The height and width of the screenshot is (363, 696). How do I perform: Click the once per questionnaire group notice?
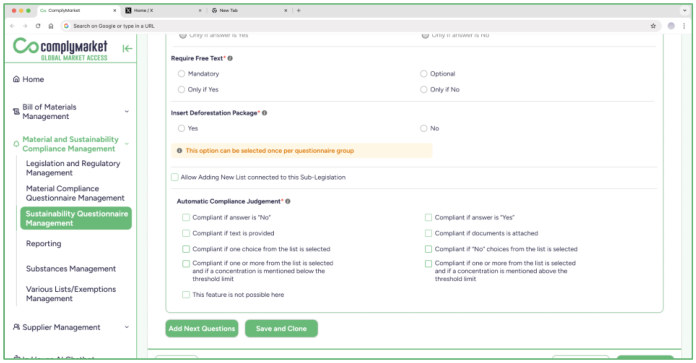click(x=302, y=151)
